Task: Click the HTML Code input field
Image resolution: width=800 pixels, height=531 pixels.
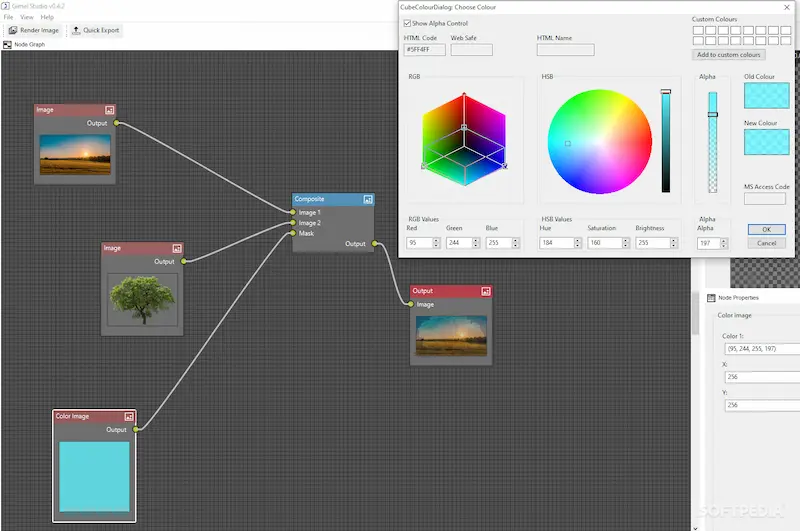Action: [x=424, y=50]
